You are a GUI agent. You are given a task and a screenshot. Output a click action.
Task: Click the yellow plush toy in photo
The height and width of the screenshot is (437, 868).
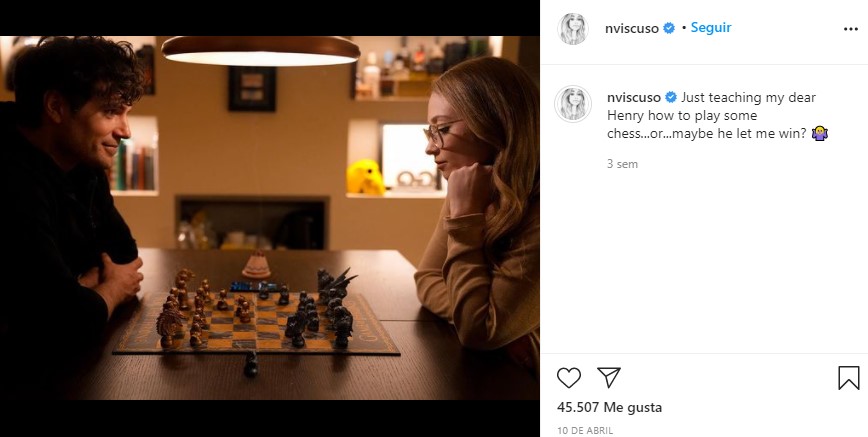pyautogui.click(x=364, y=177)
